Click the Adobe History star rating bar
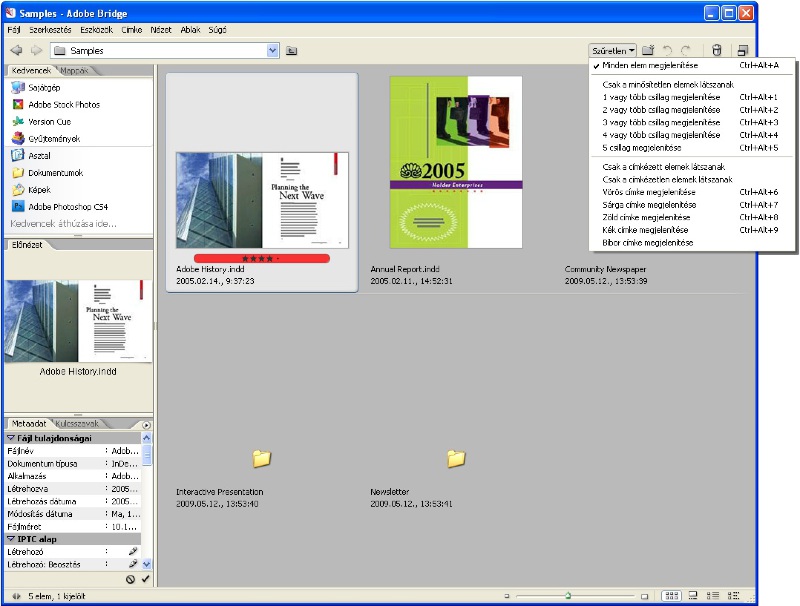This screenshot has width=800, height=606. click(262, 259)
